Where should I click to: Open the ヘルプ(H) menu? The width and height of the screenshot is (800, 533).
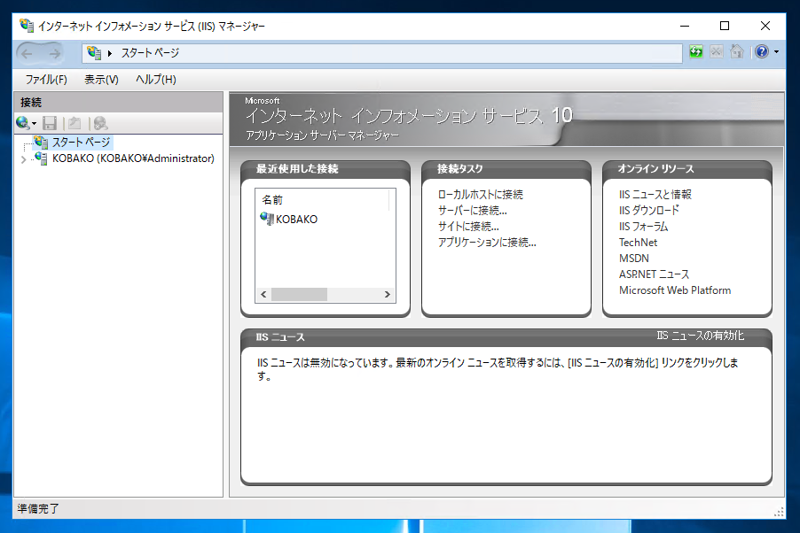pyautogui.click(x=156, y=80)
